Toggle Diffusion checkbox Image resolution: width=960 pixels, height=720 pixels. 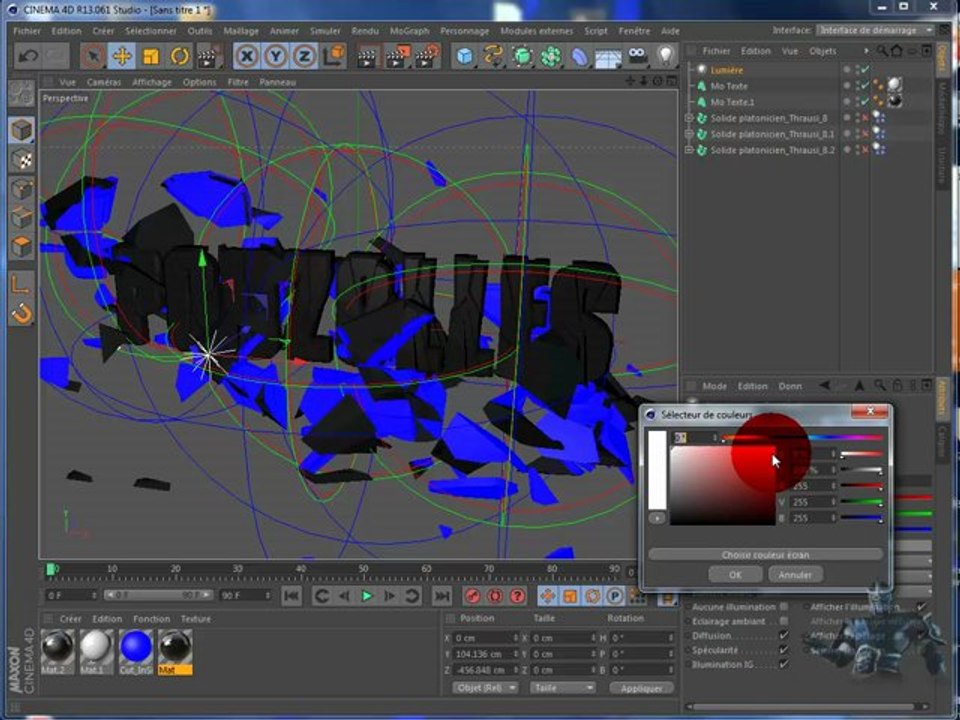(x=784, y=636)
